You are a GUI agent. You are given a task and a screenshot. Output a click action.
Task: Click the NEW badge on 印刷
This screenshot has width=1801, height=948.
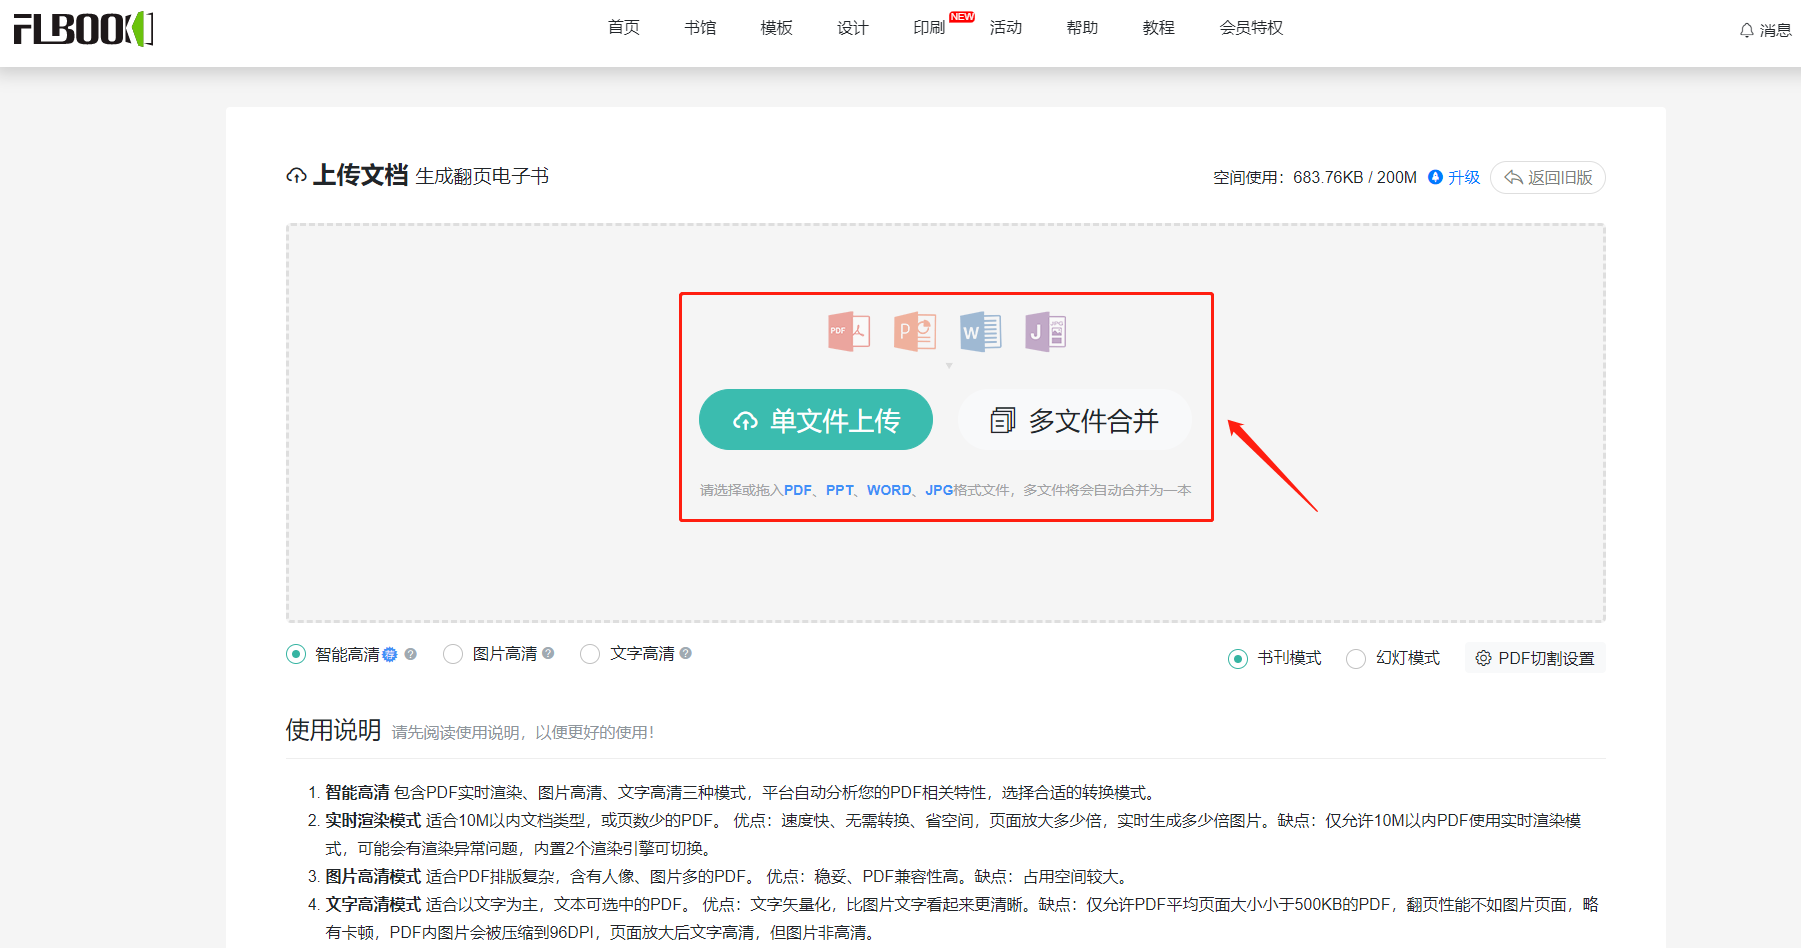pos(962,17)
